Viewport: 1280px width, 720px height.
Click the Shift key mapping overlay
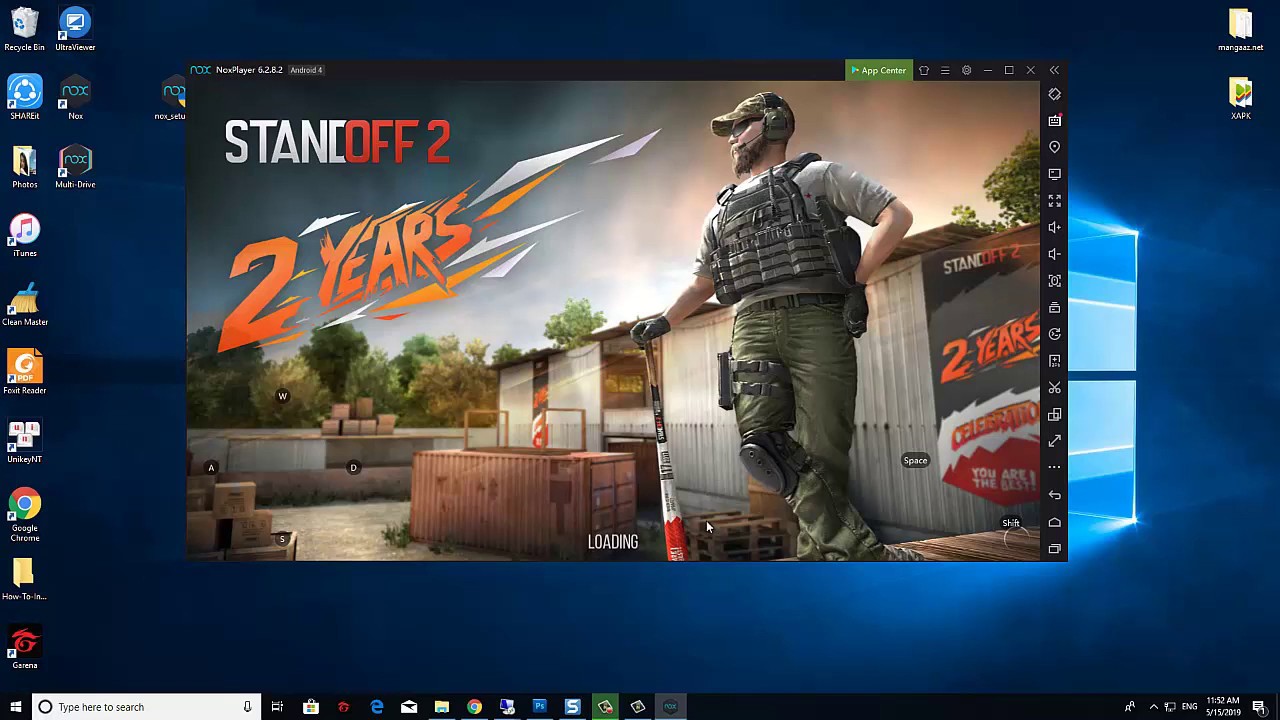[1011, 523]
